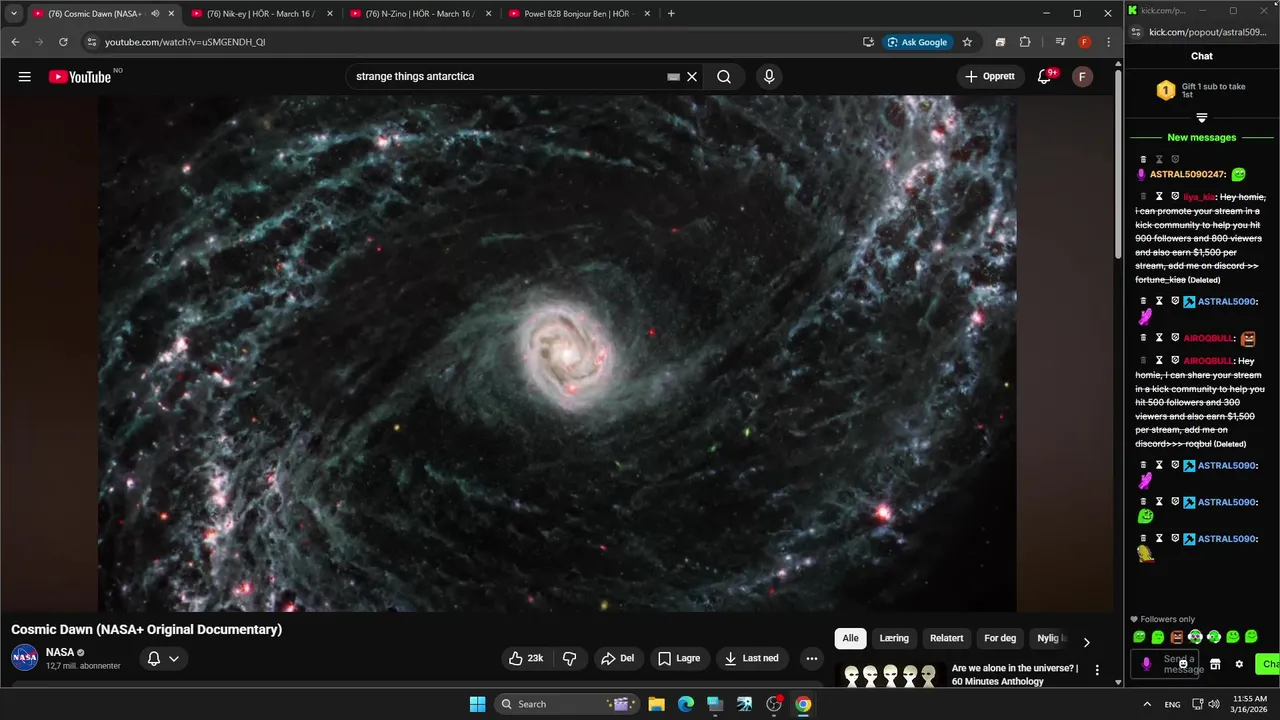Image resolution: width=1280 pixels, height=720 pixels.
Task: Open Microsoft Edge from taskbar
Action: [x=686, y=704]
